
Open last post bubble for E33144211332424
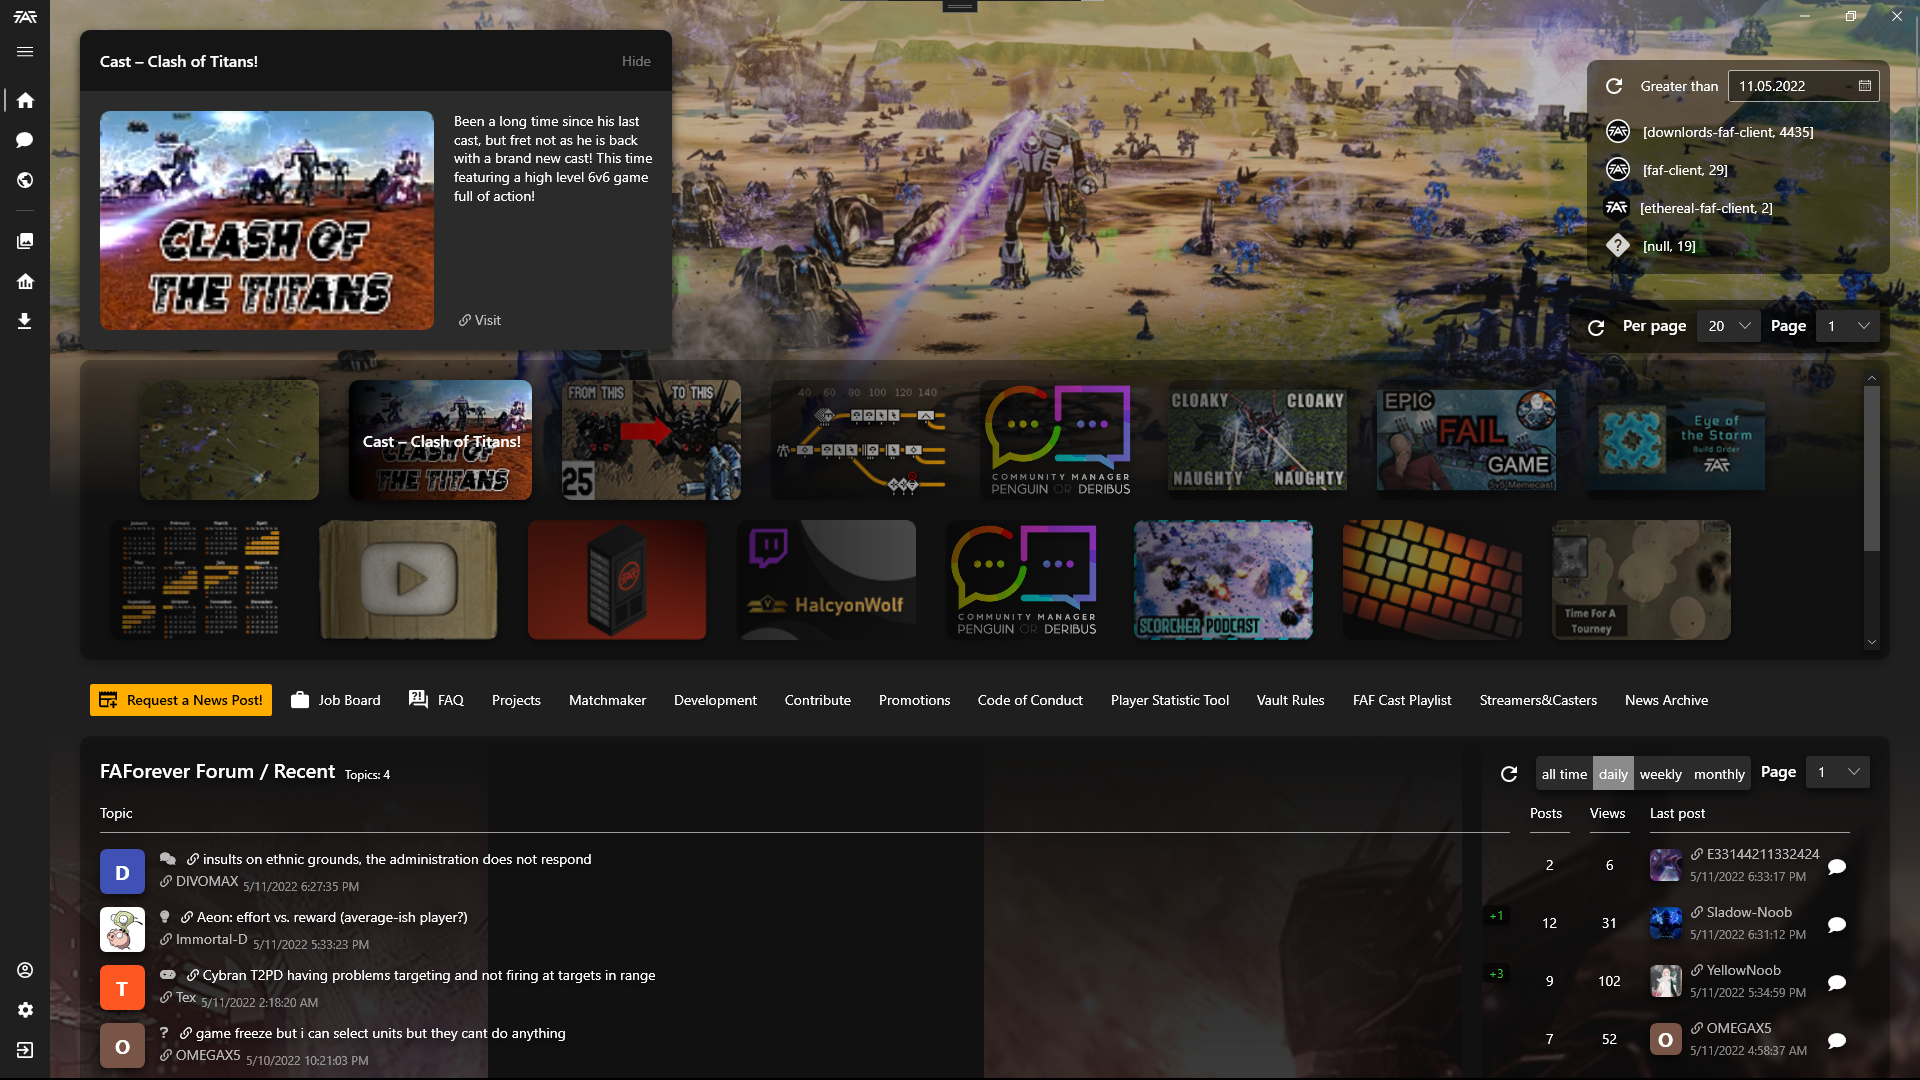[x=1837, y=866]
